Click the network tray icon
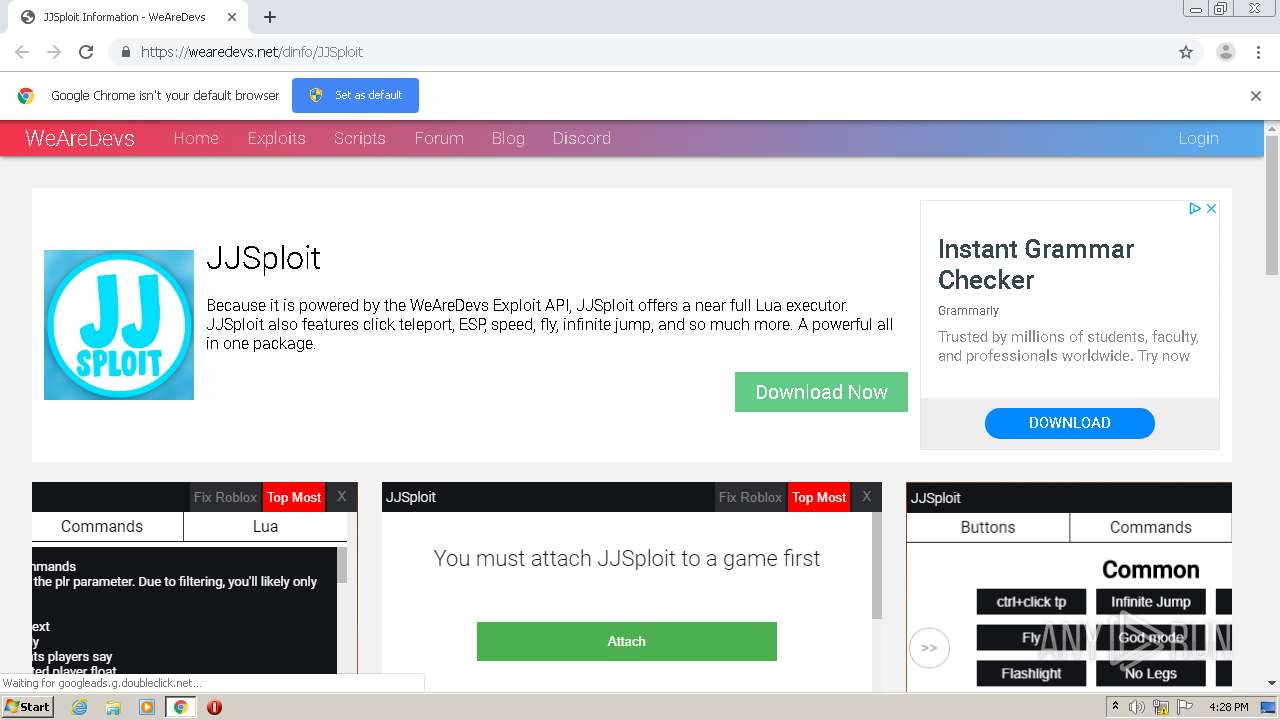Image resolution: width=1280 pixels, height=720 pixels. tap(1161, 707)
